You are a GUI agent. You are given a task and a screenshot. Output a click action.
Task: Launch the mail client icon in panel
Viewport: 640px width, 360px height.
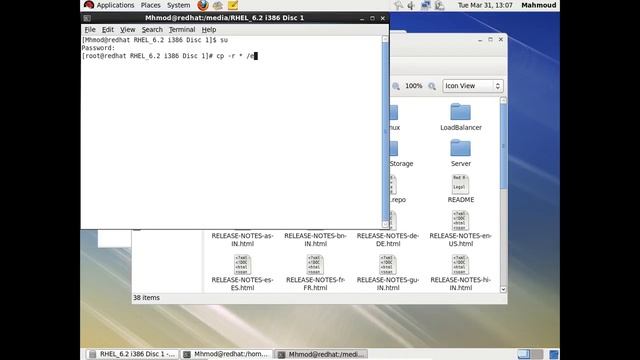pyautogui.click(x=218, y=5)
